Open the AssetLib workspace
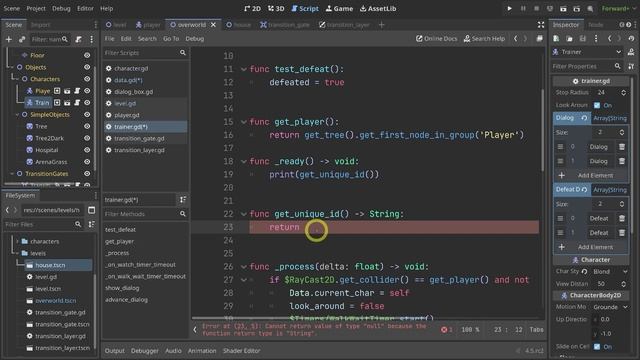 click(x=378, y=8)
